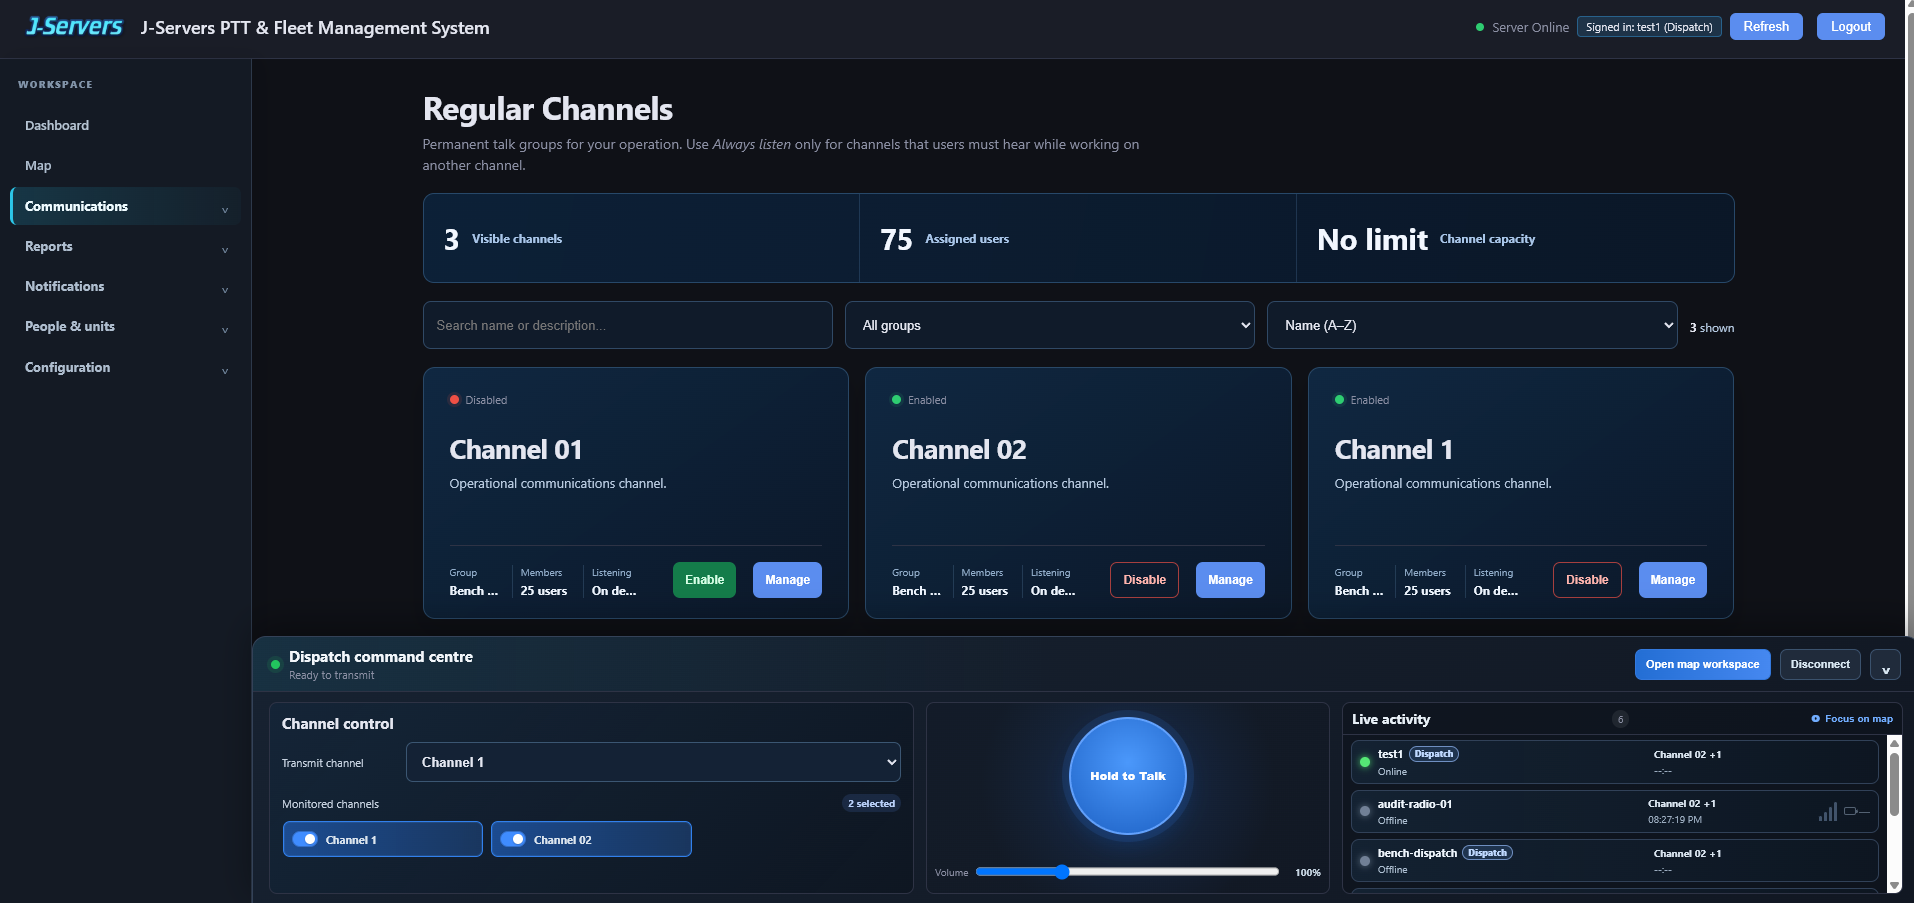Log out using the Logout button
Viewport: 1914px width, 903px height.
1850,27
